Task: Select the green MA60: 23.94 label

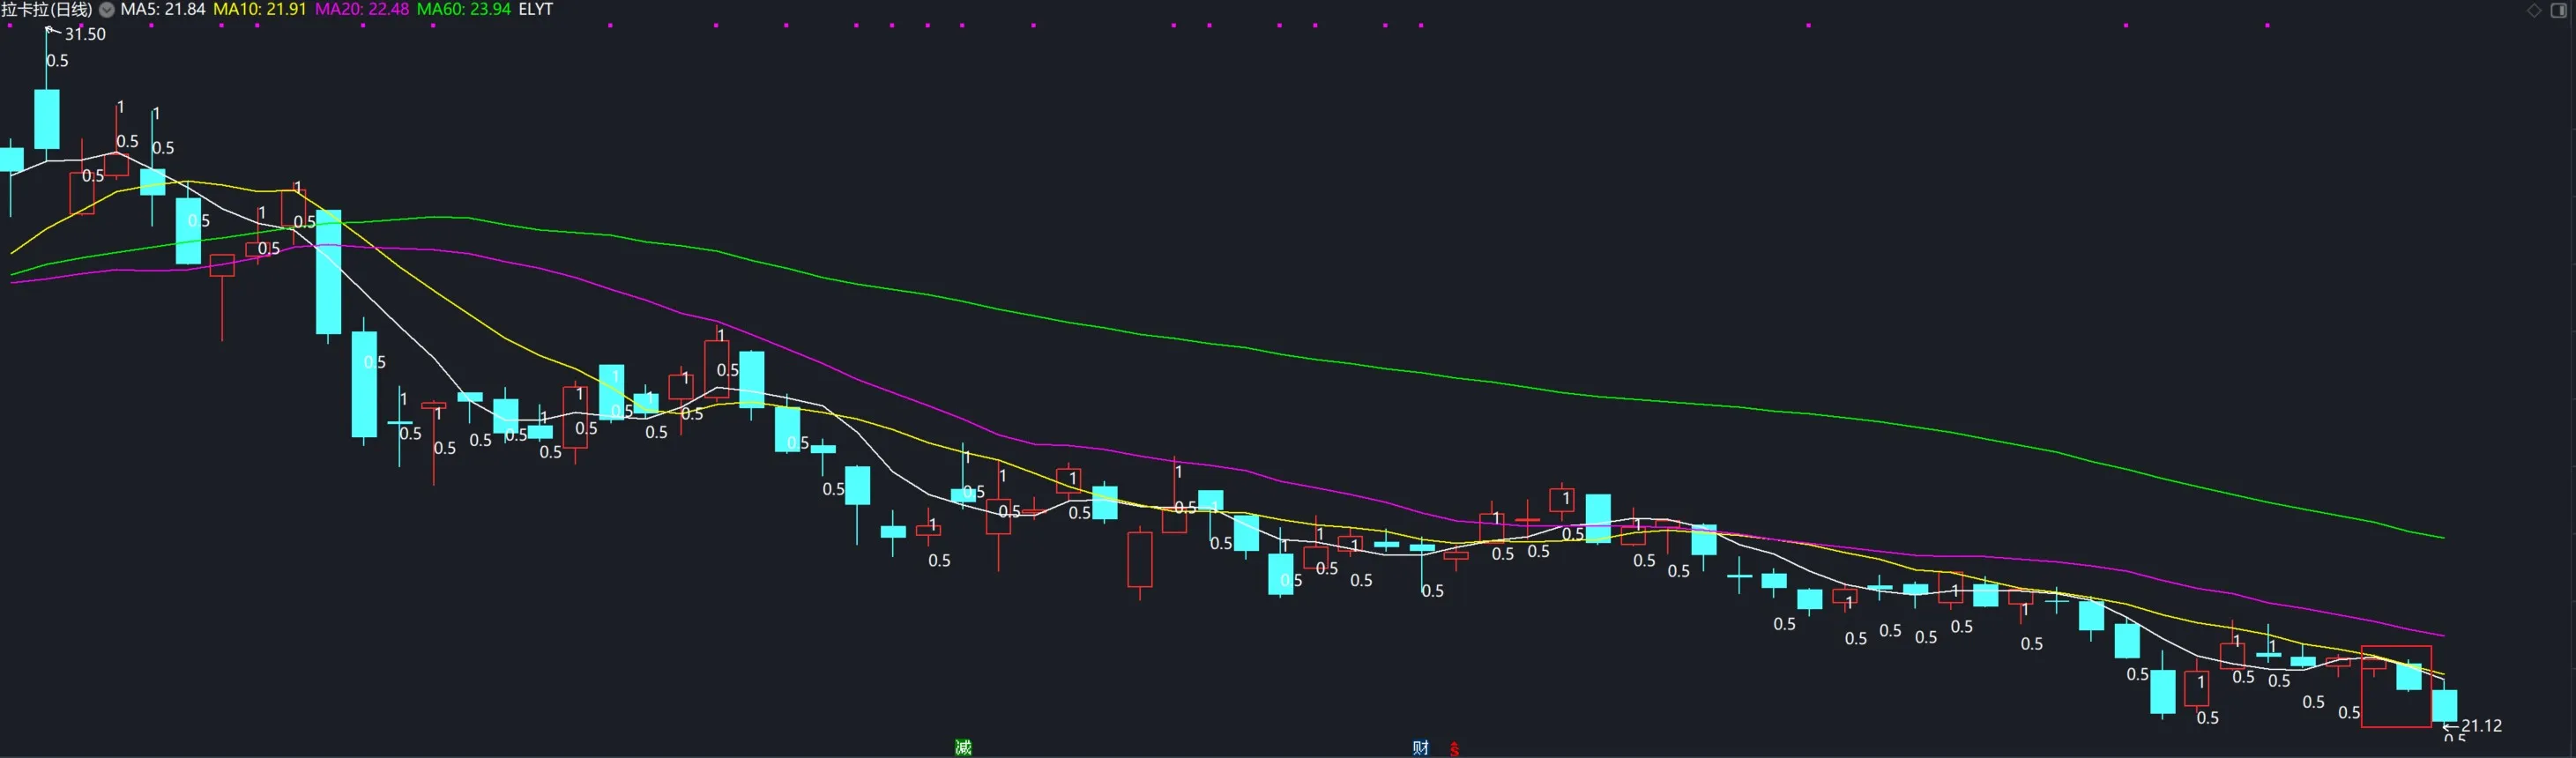Action: pos(463,9)
